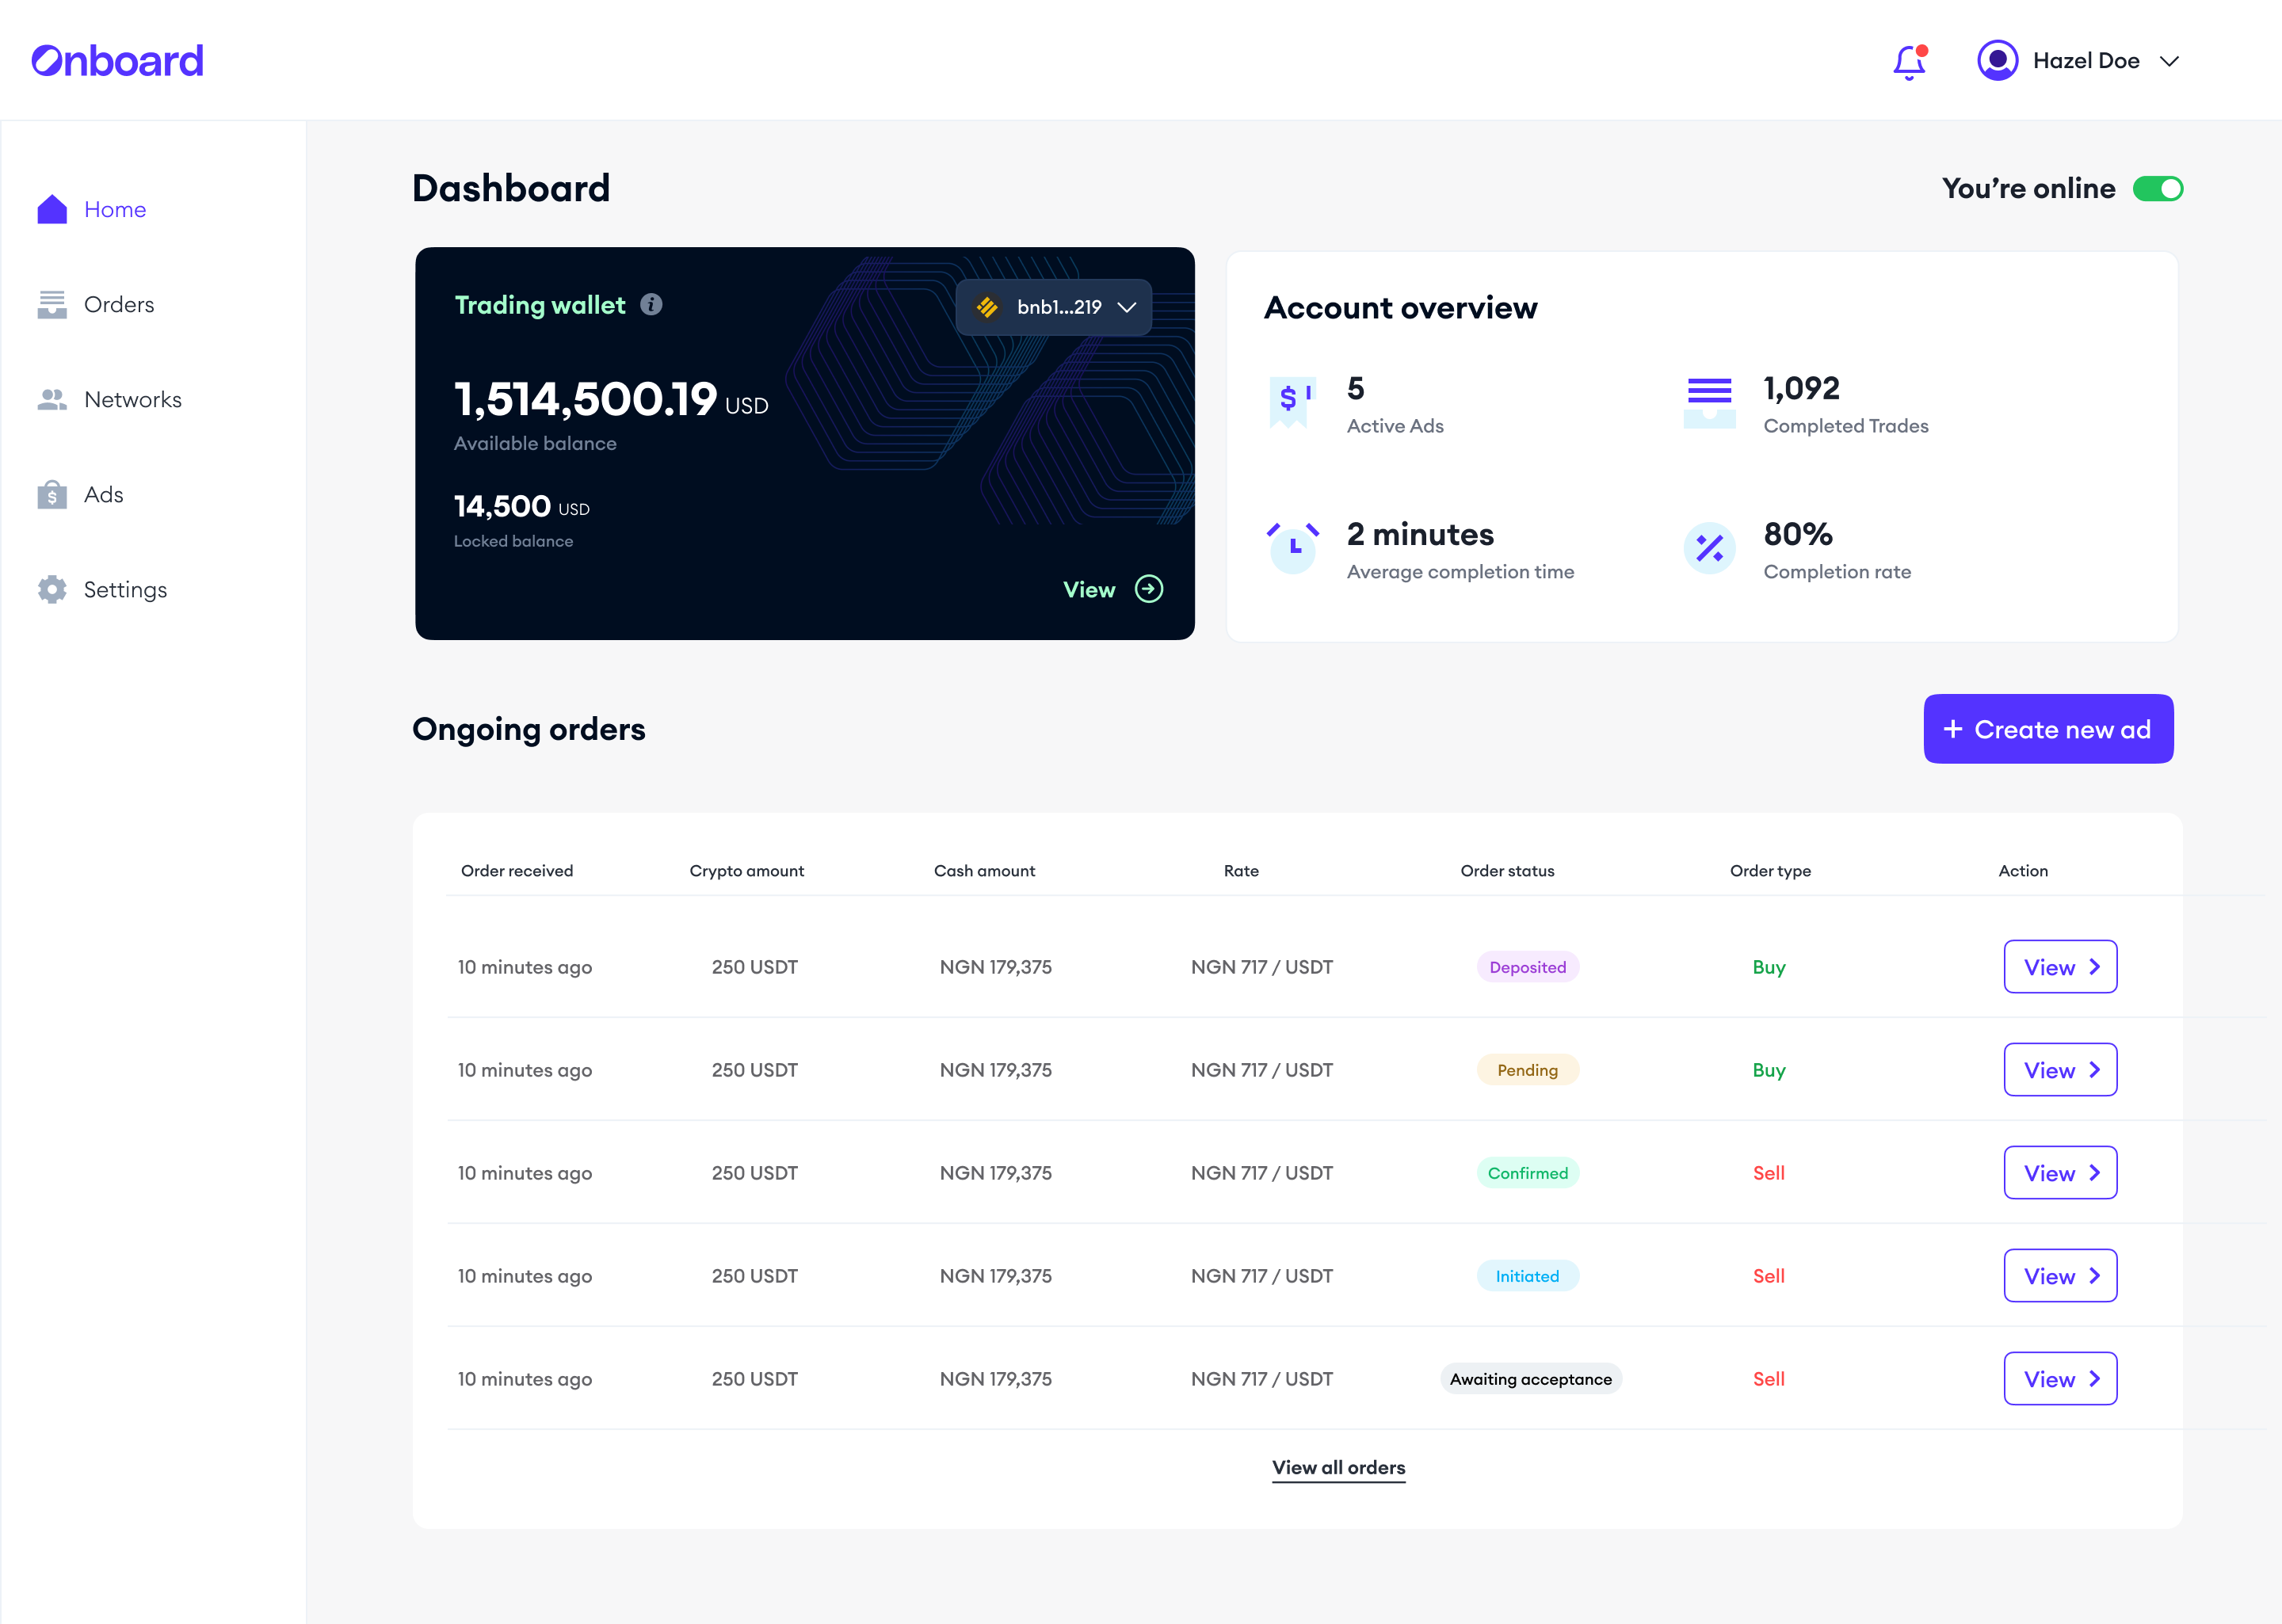Image resolution: width=2282 pixels, height=1624 pixels.
Task: Open the notifications bell
Action: tap(1910, 62)
